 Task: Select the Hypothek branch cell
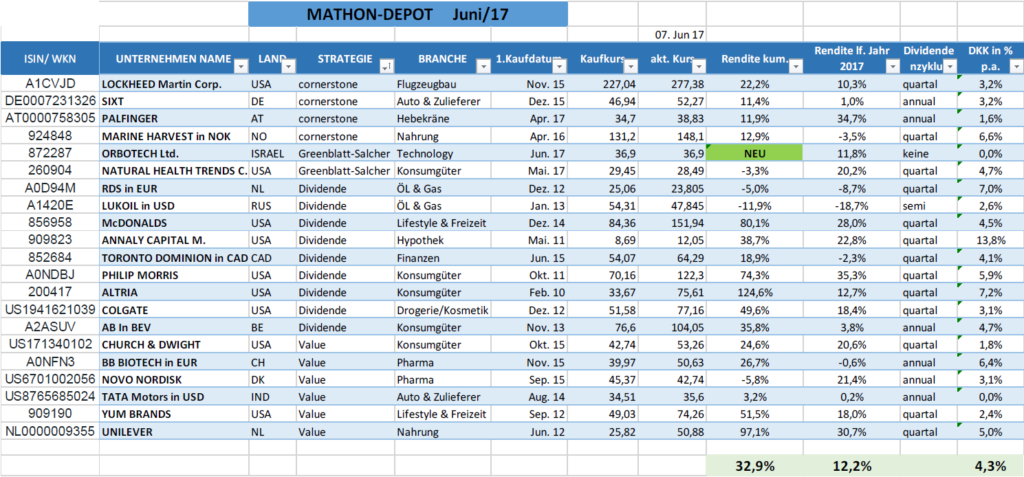tap(442, 240)
